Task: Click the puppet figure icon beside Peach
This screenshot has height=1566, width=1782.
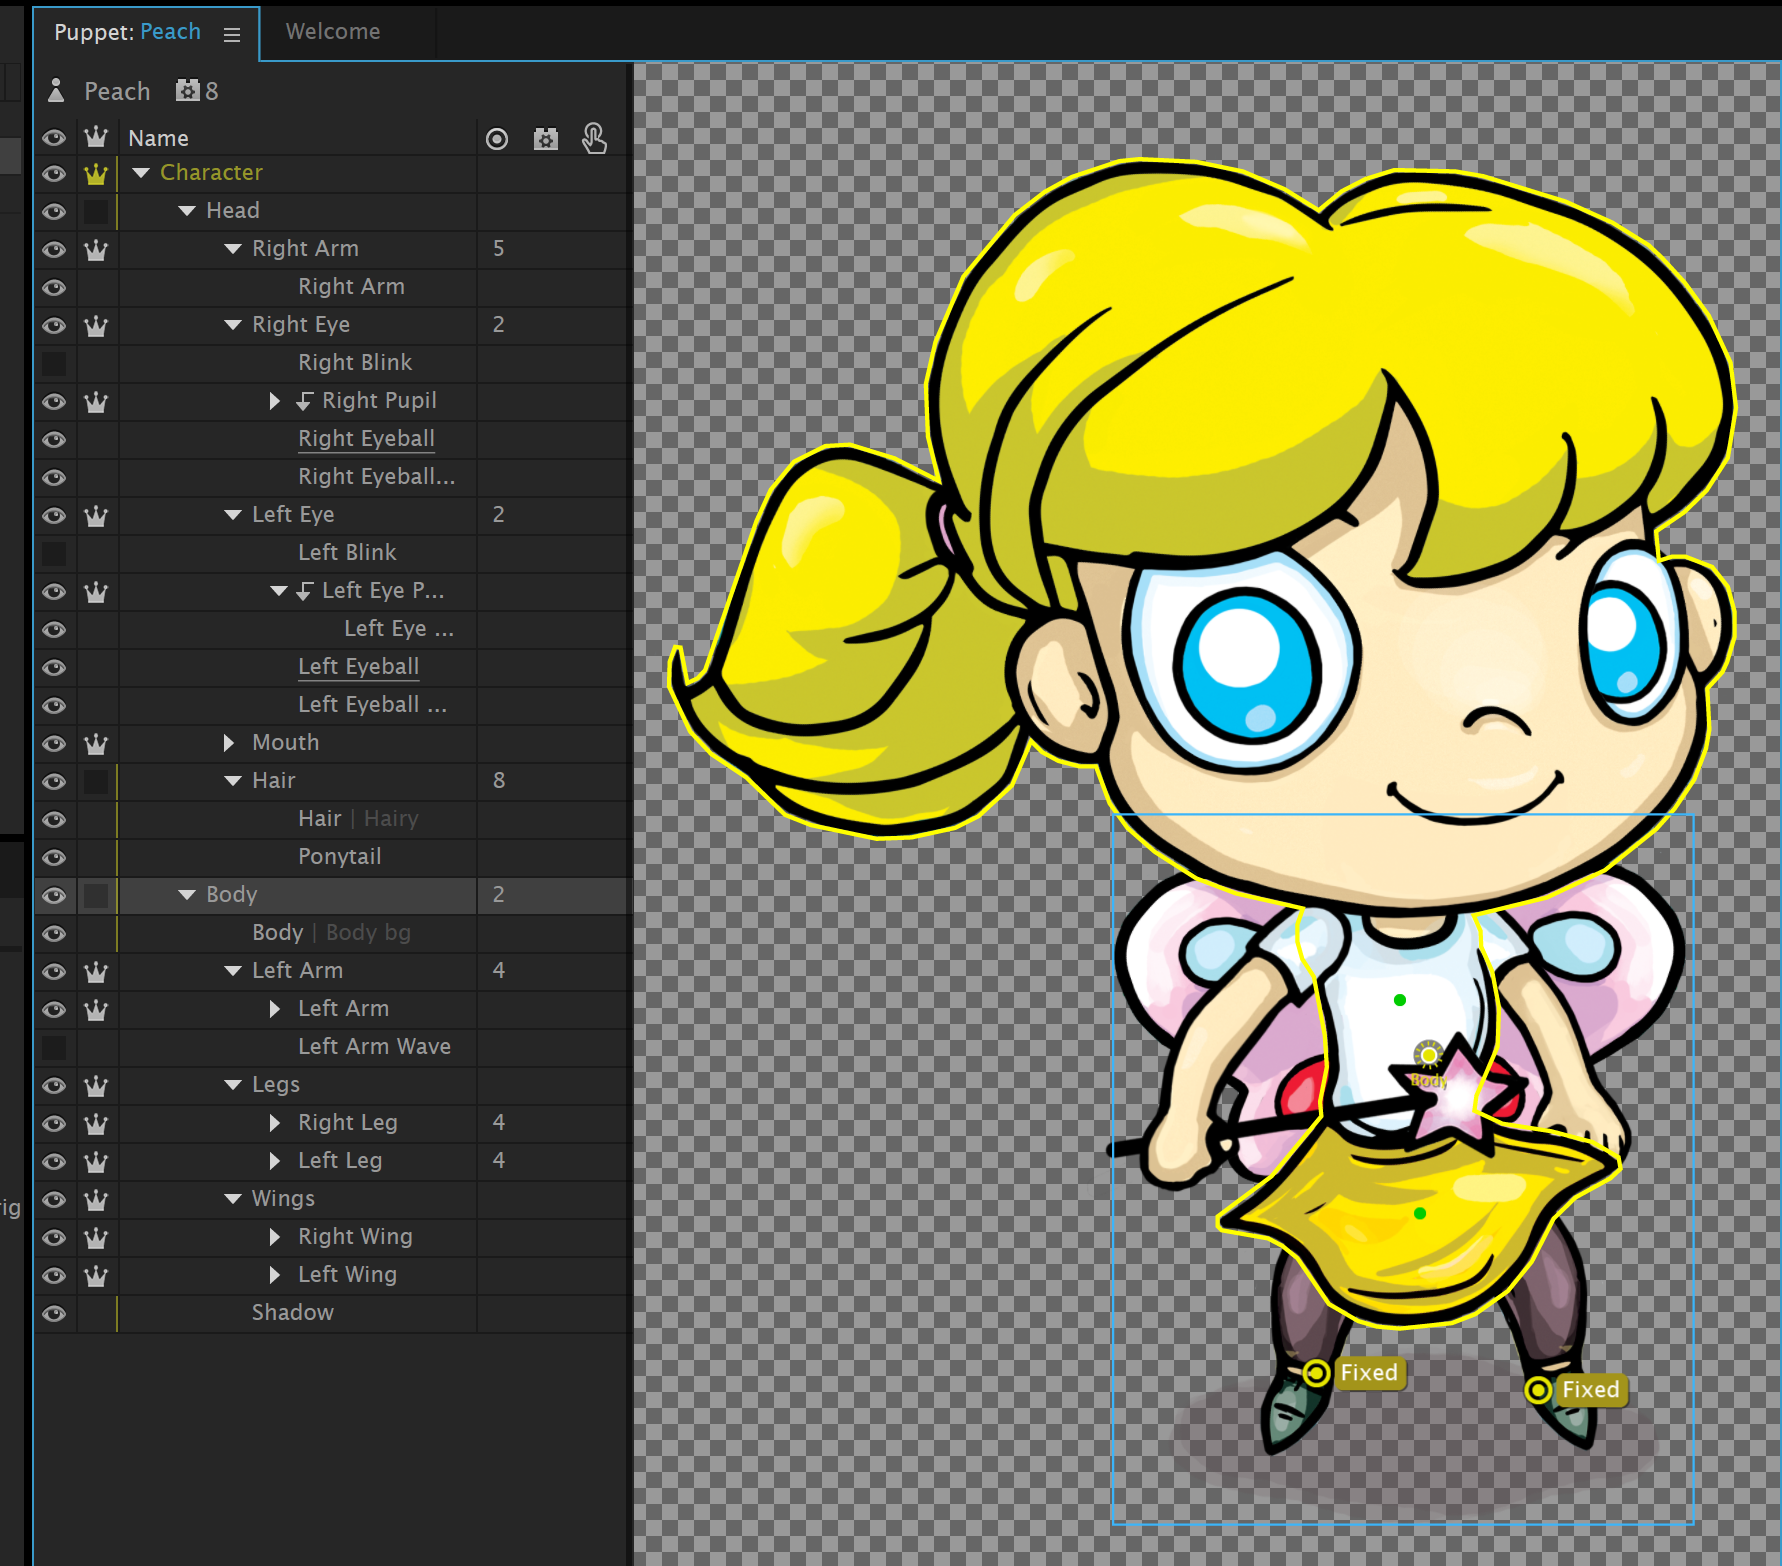Action: pos(56,91)
